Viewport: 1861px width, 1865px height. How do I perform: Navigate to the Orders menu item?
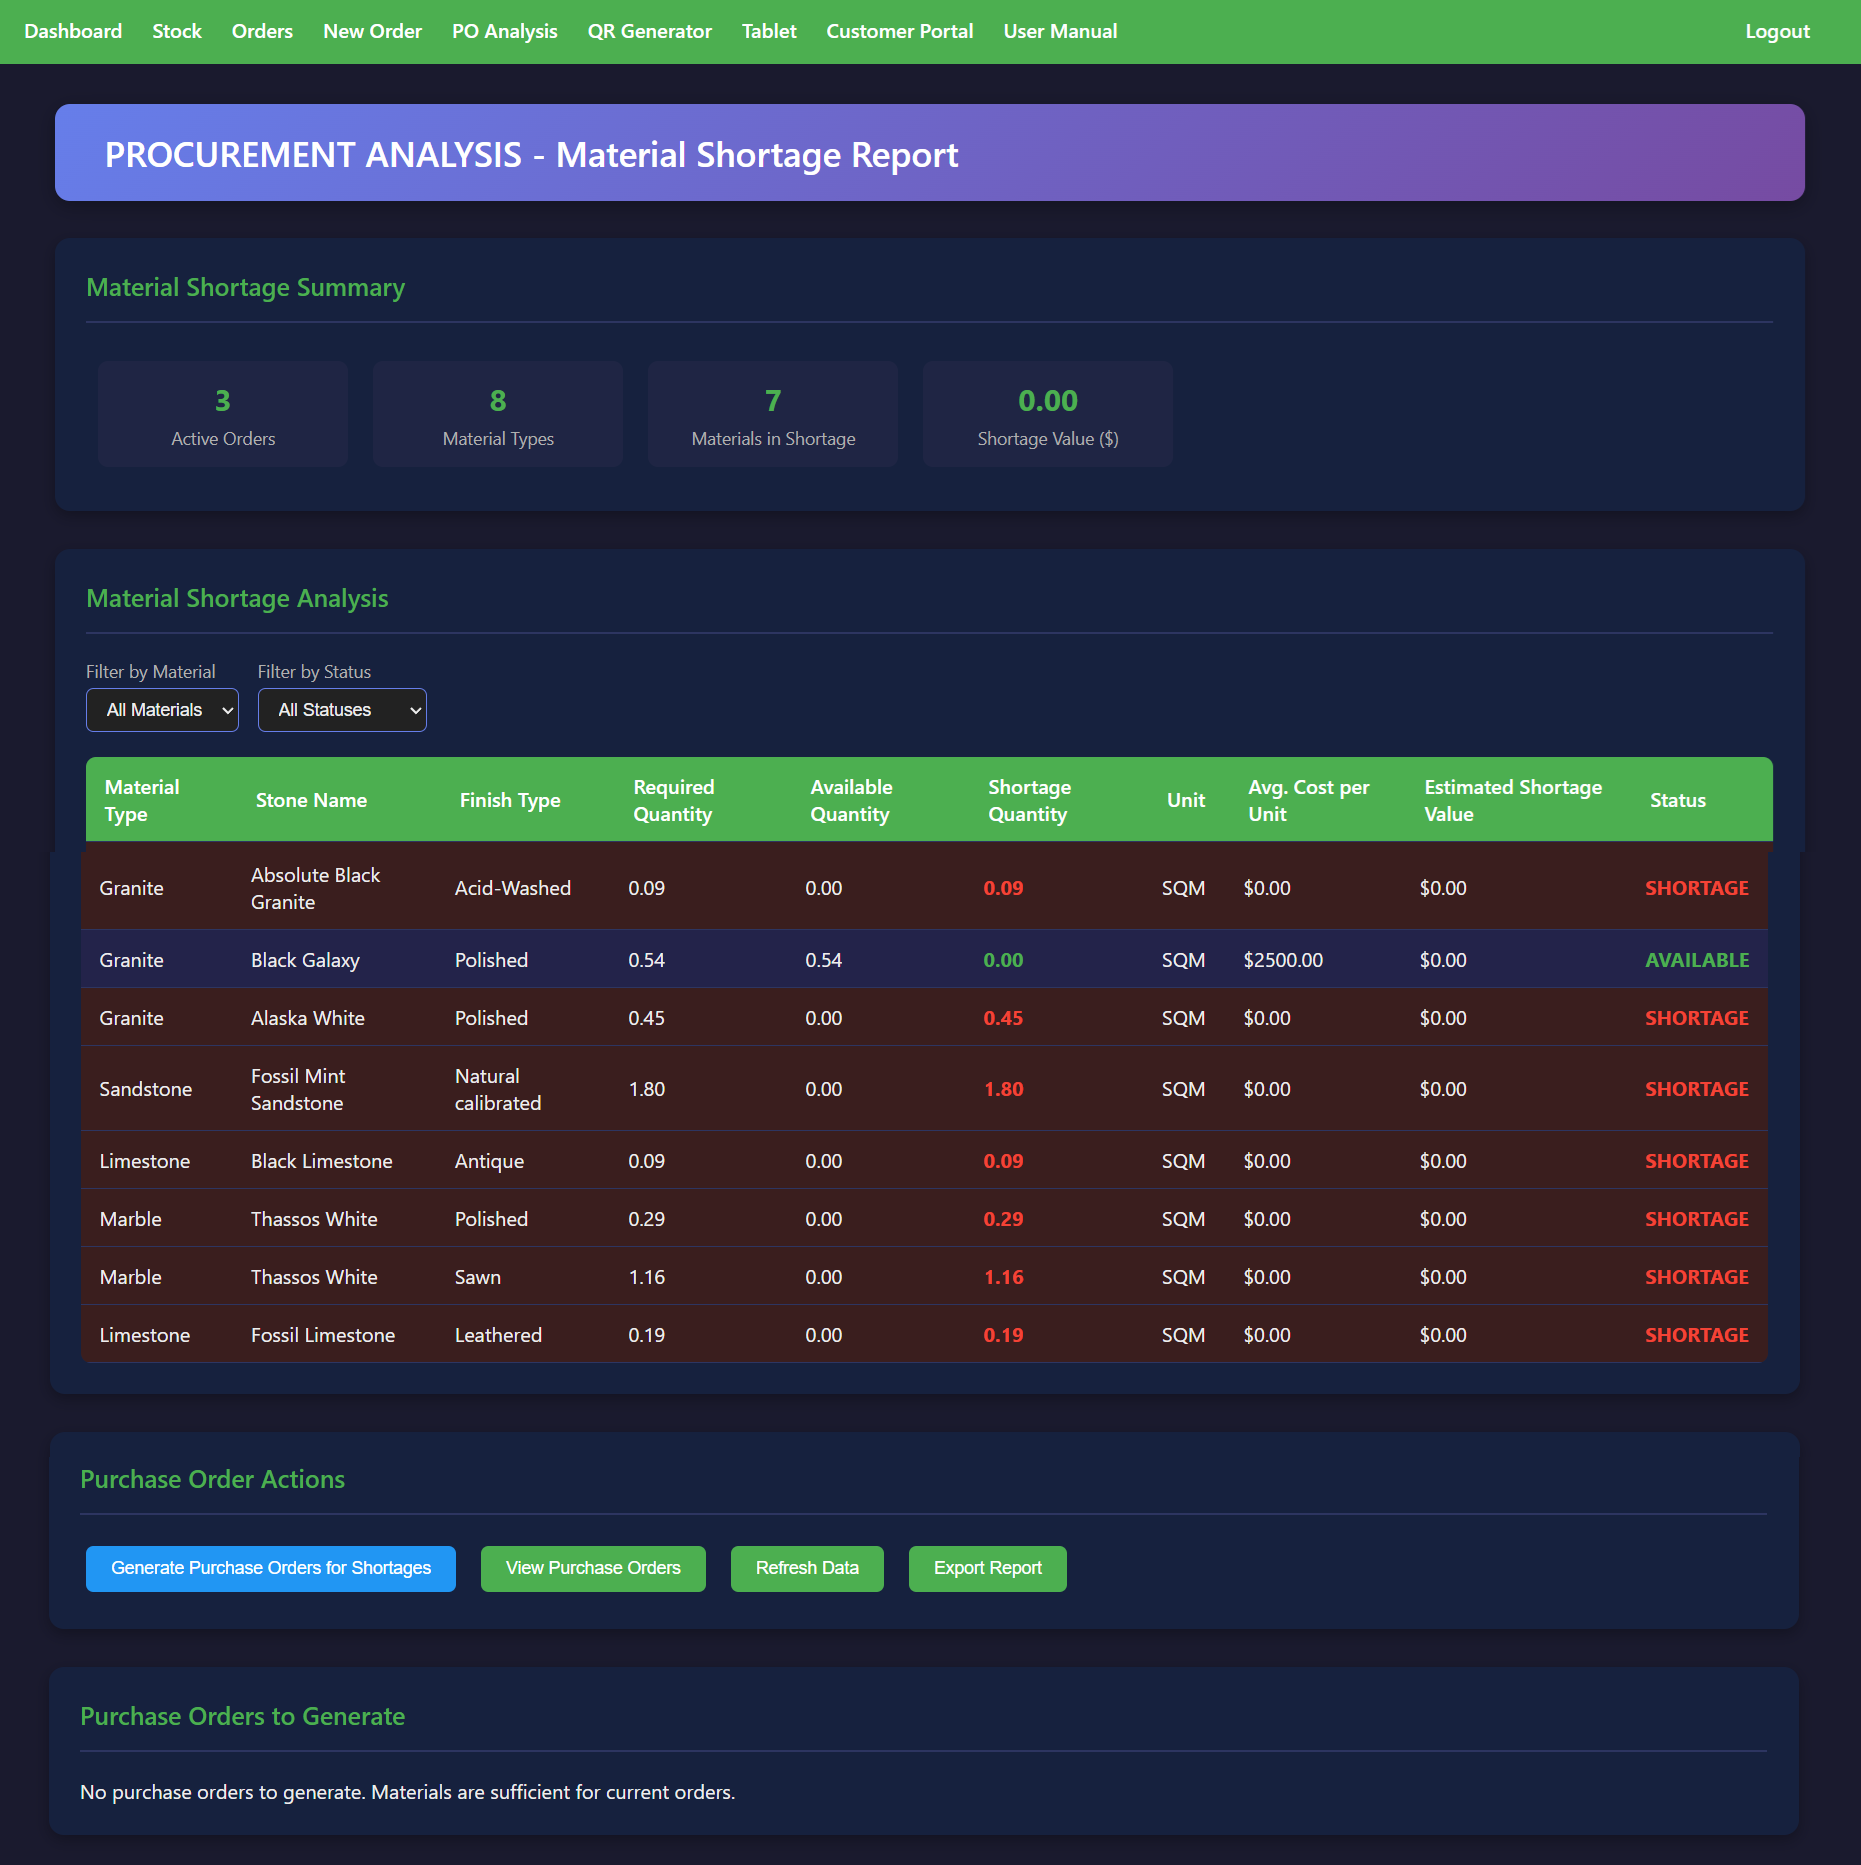(x=262, y=31)
